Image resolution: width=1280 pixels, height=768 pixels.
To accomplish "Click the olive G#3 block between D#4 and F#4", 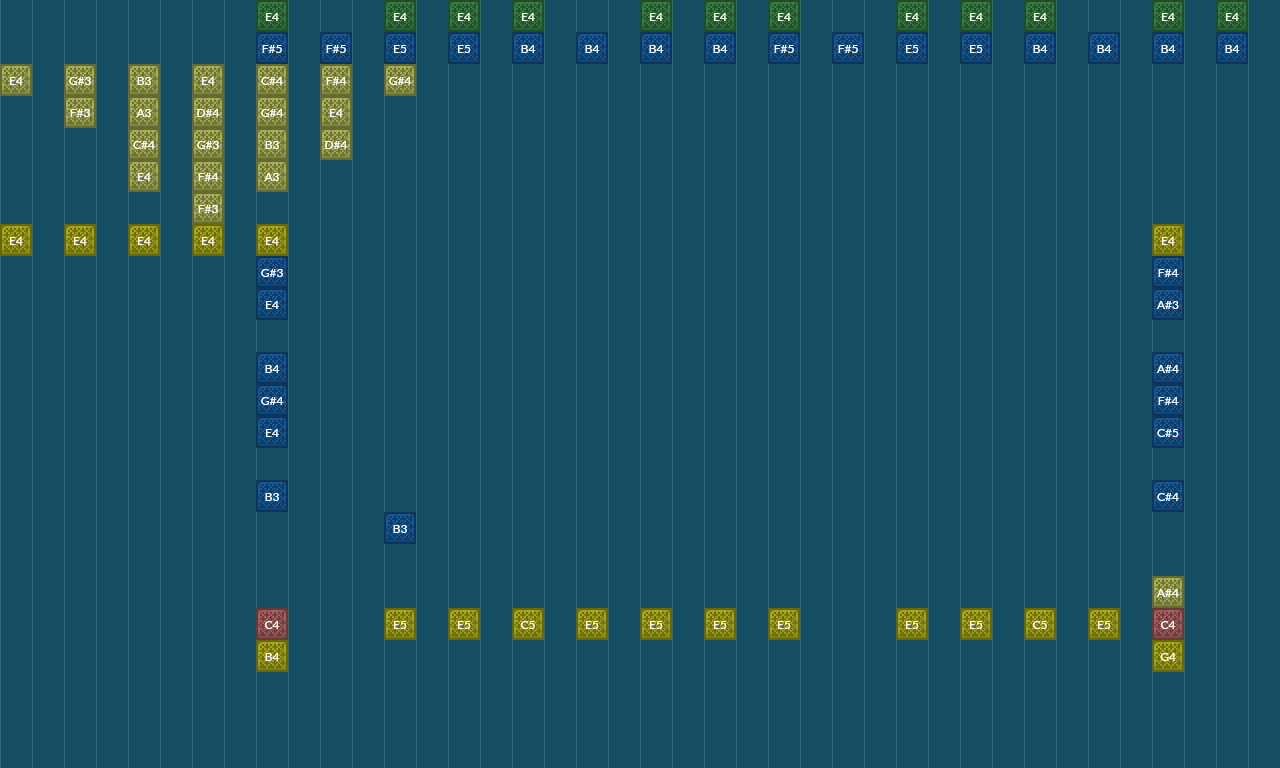I will [208, 144].
